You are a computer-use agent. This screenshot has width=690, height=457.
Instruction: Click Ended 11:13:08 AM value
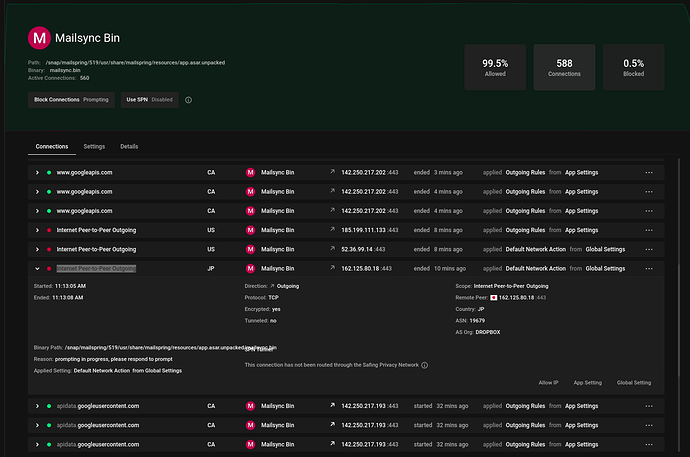point(68,297)
